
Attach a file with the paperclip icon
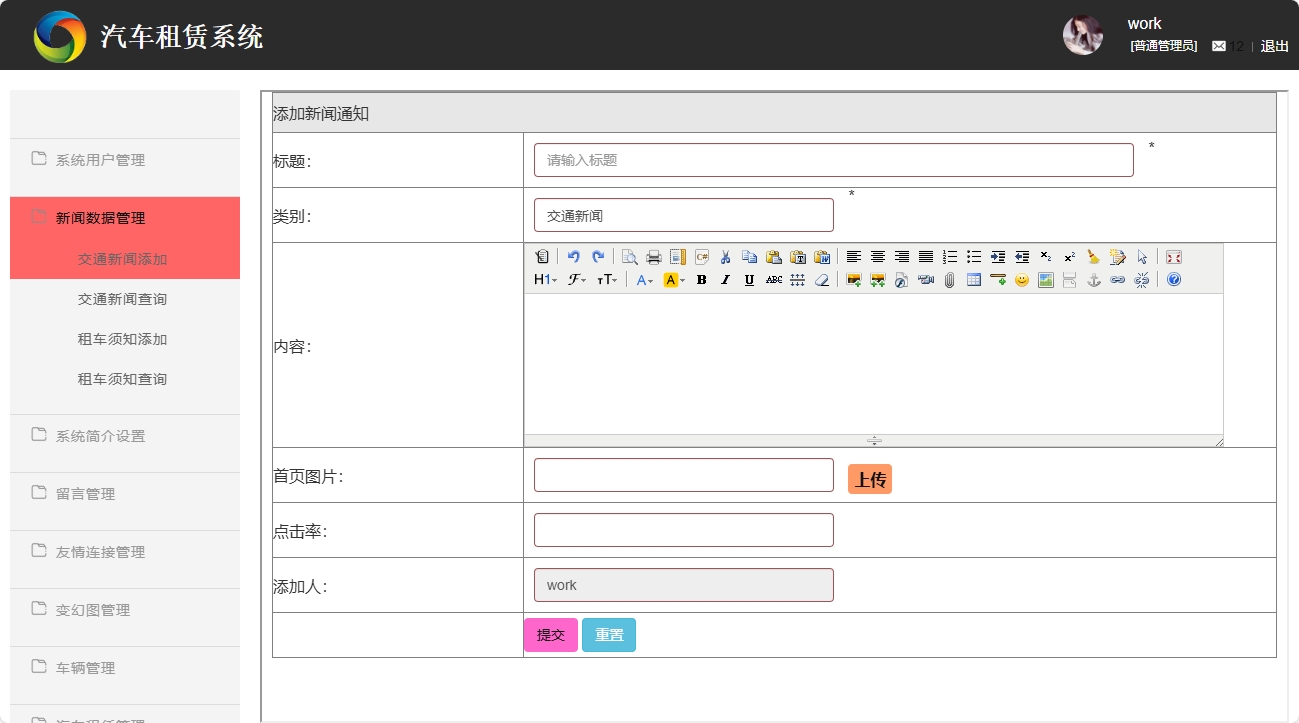click(947, 280)
